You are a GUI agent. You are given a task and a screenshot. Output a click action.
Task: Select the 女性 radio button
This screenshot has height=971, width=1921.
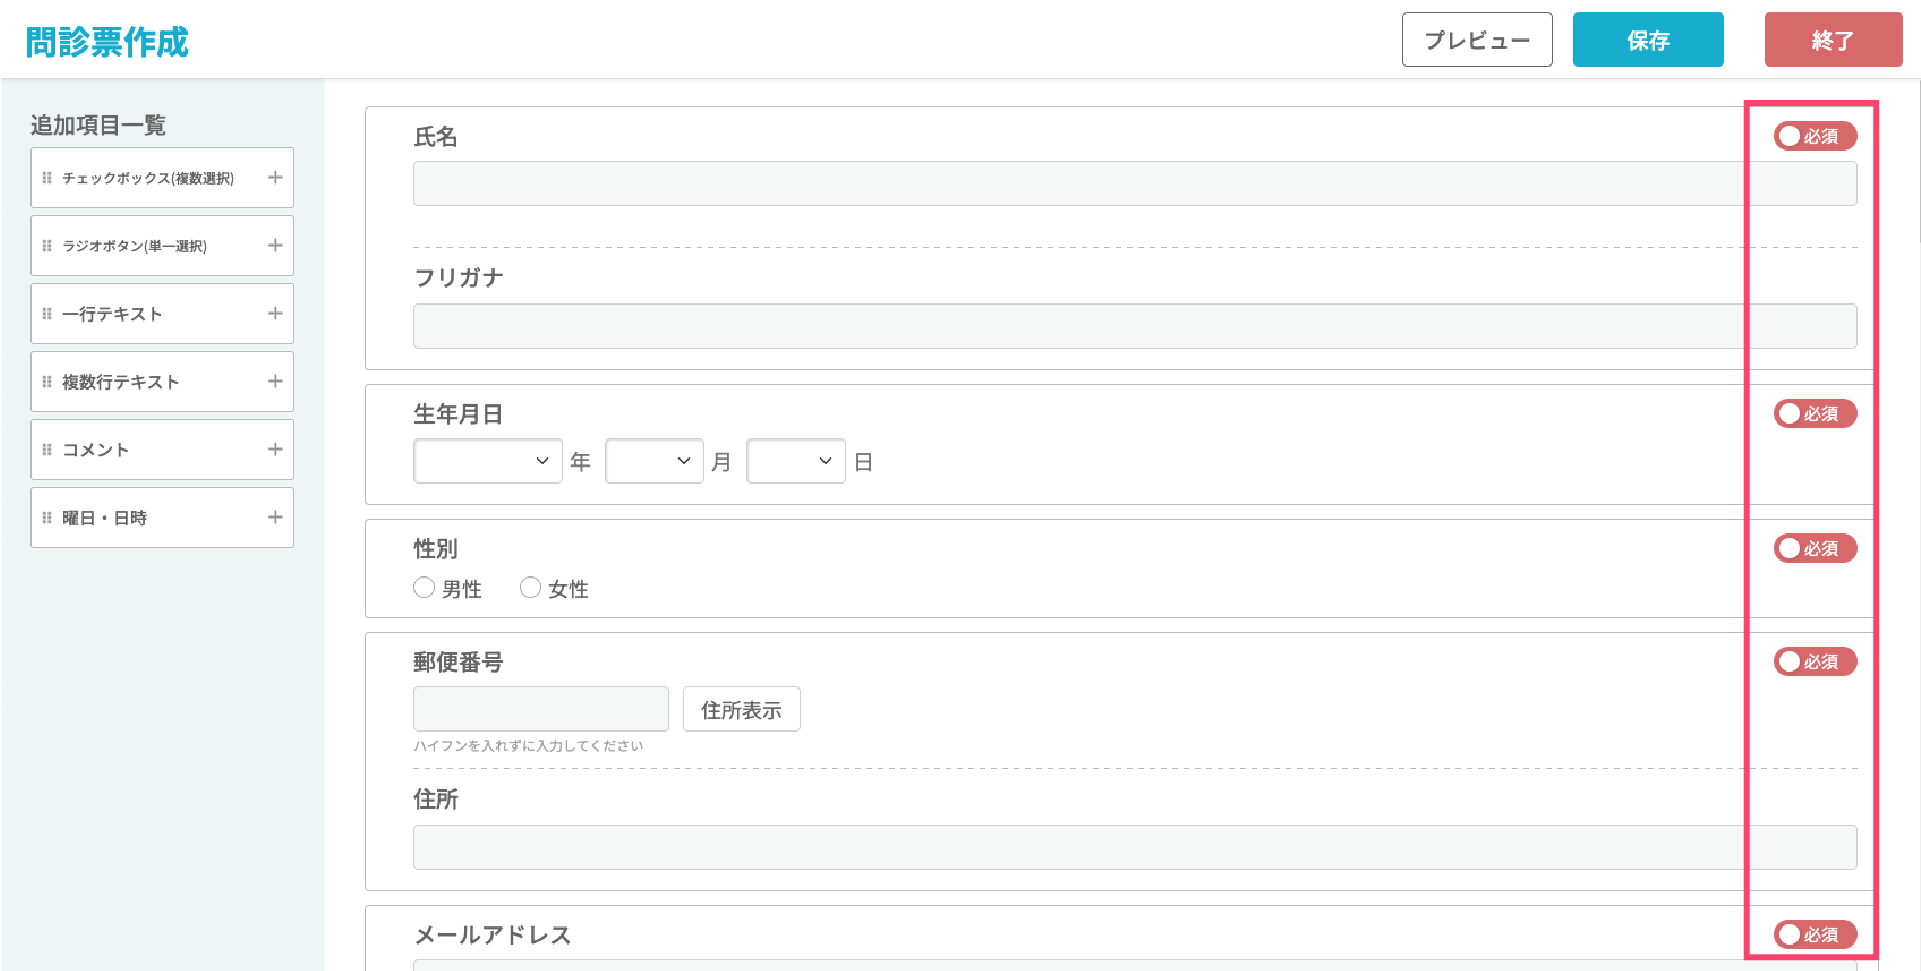(530, 588)
